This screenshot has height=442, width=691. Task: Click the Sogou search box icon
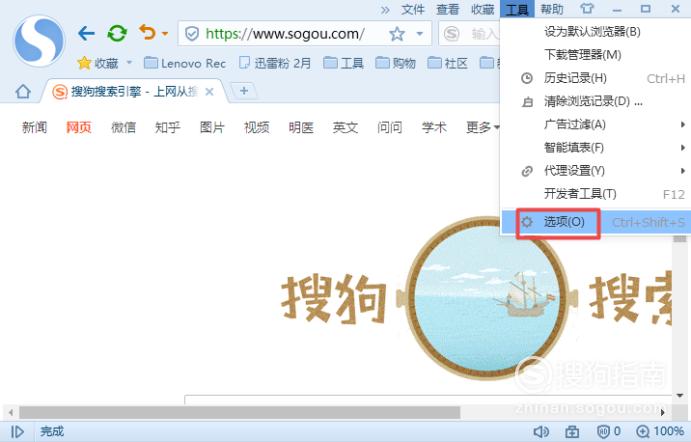[x=451, y=33]
